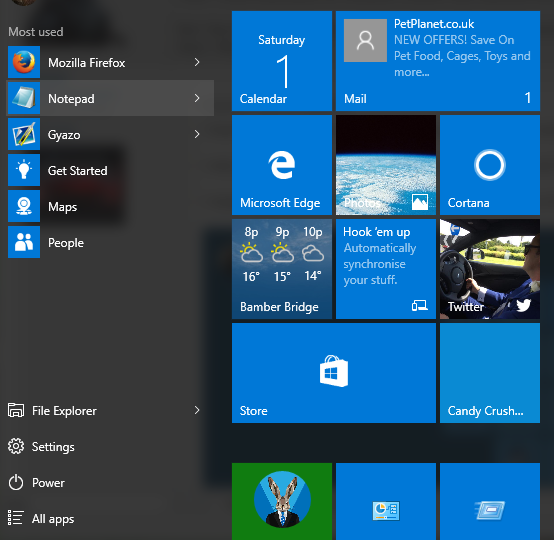
Task: Click the PetPlanet.co.uk sender avatar
Action: 365,40
